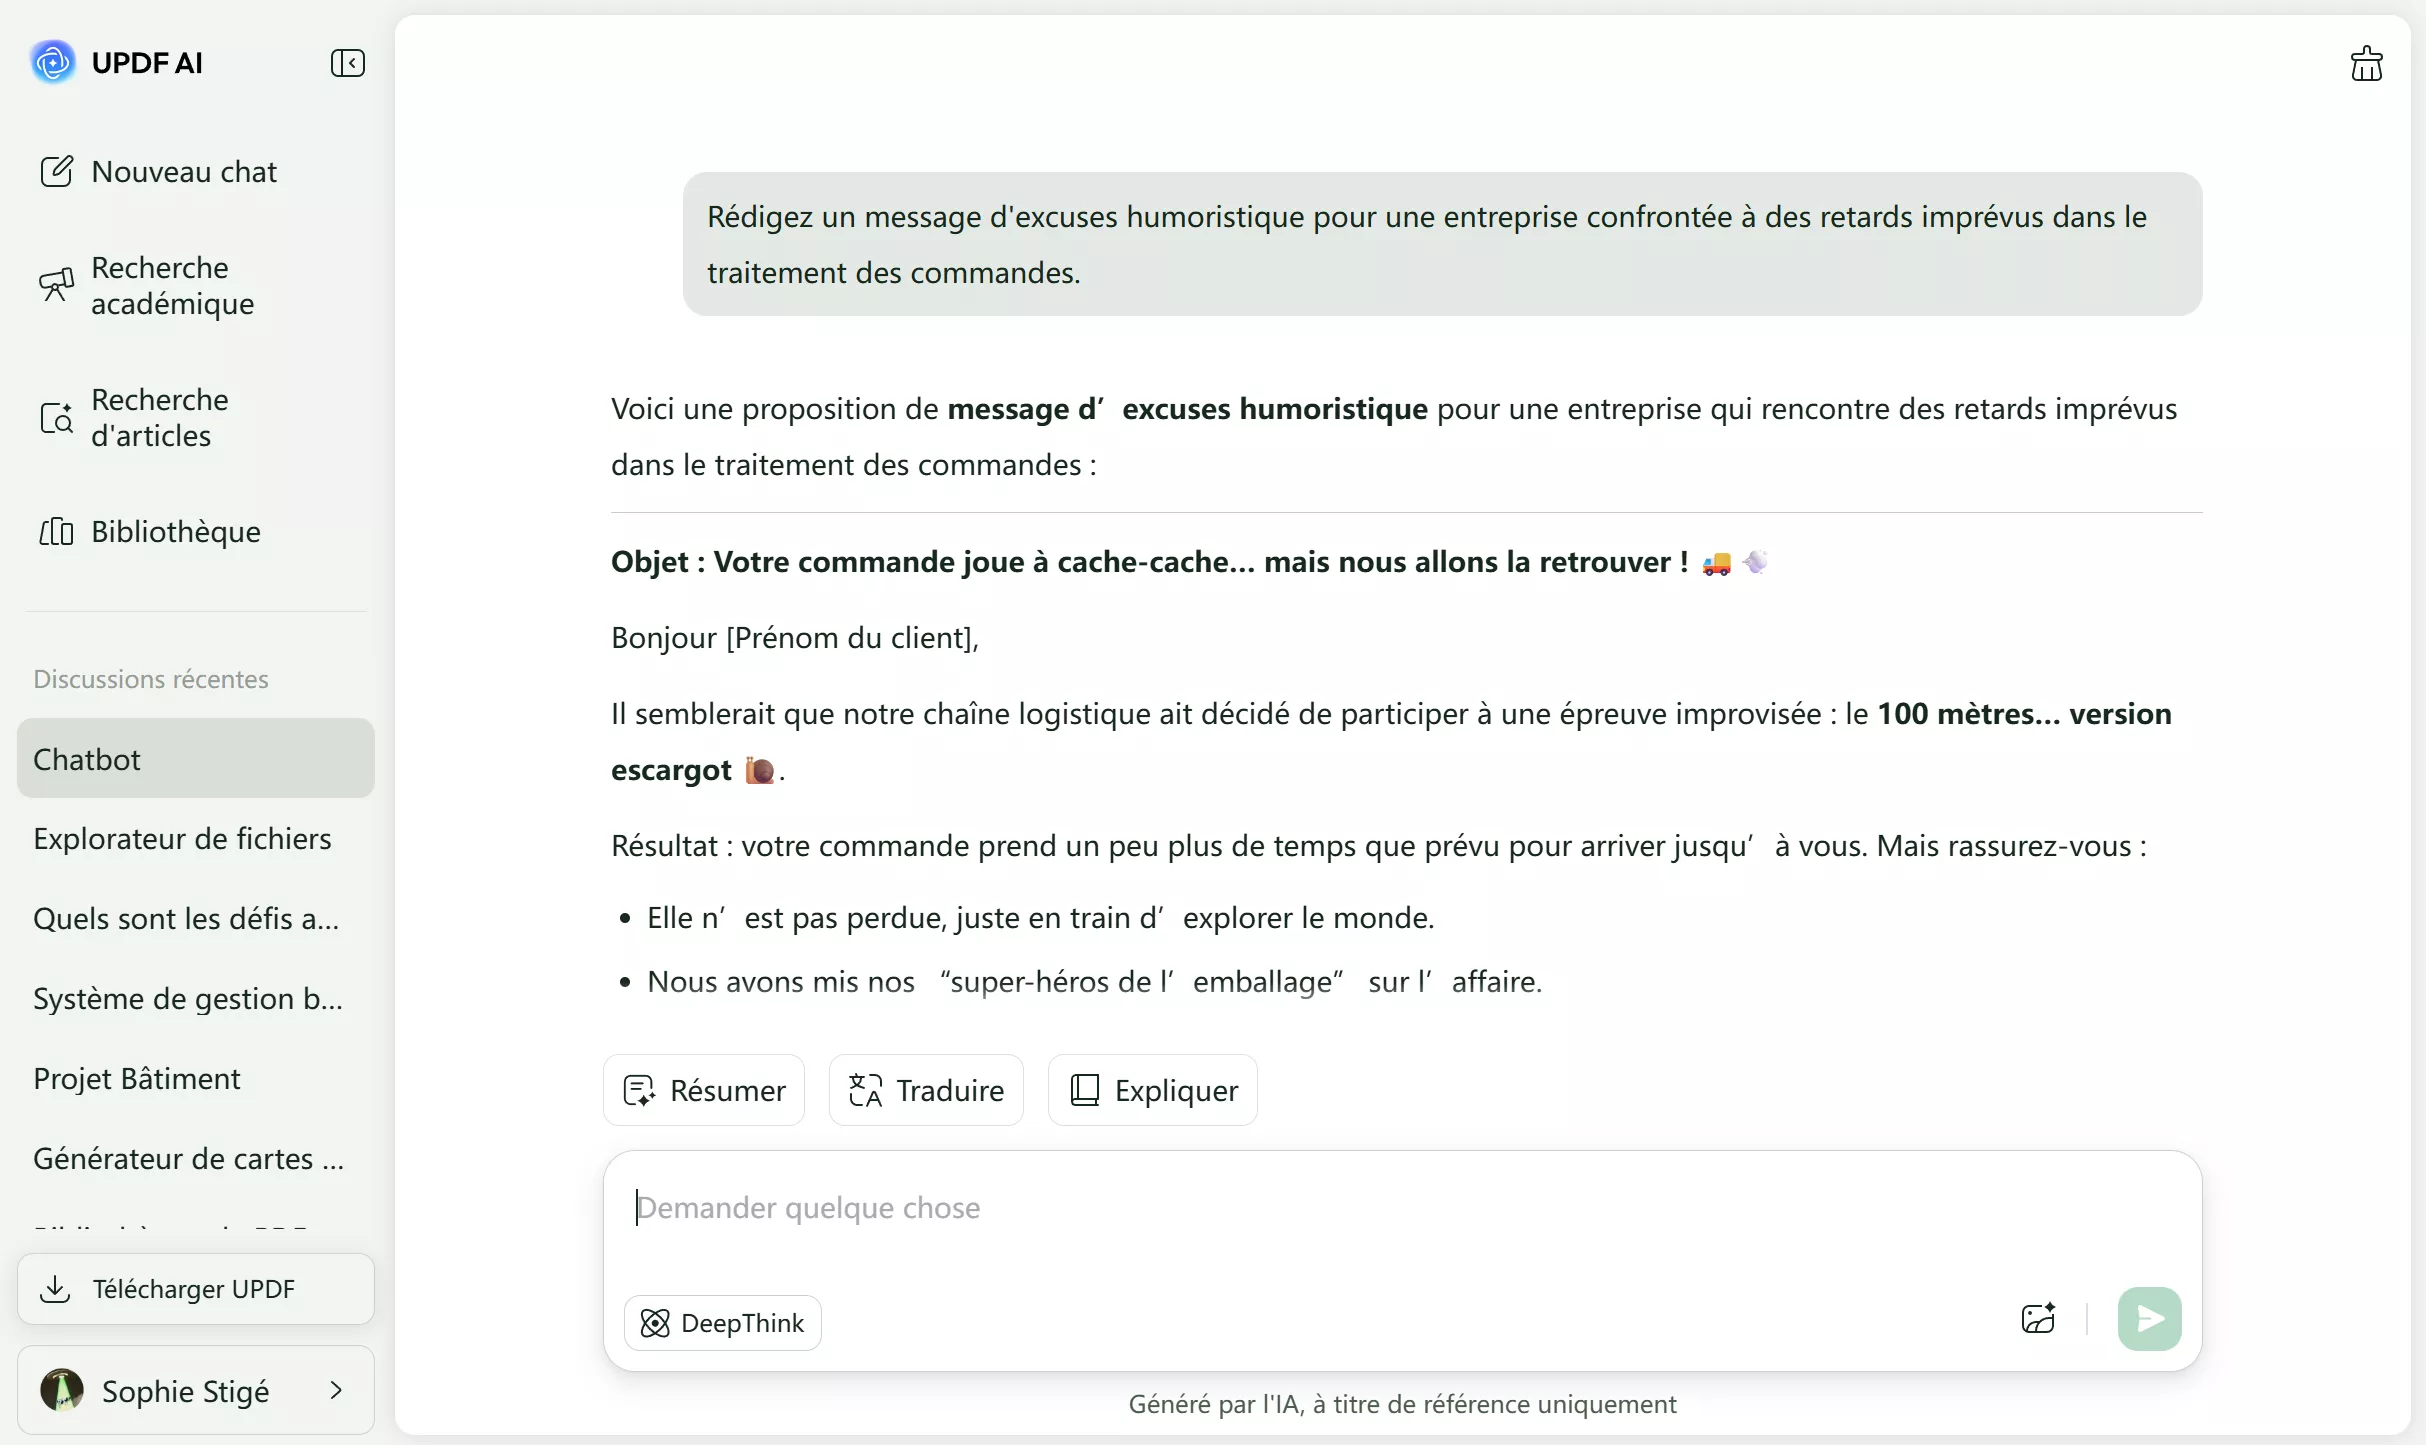Click Sophie Stigé's avatar picture
This screenshot has height=1445, width=2426.
click(62, 1390)
